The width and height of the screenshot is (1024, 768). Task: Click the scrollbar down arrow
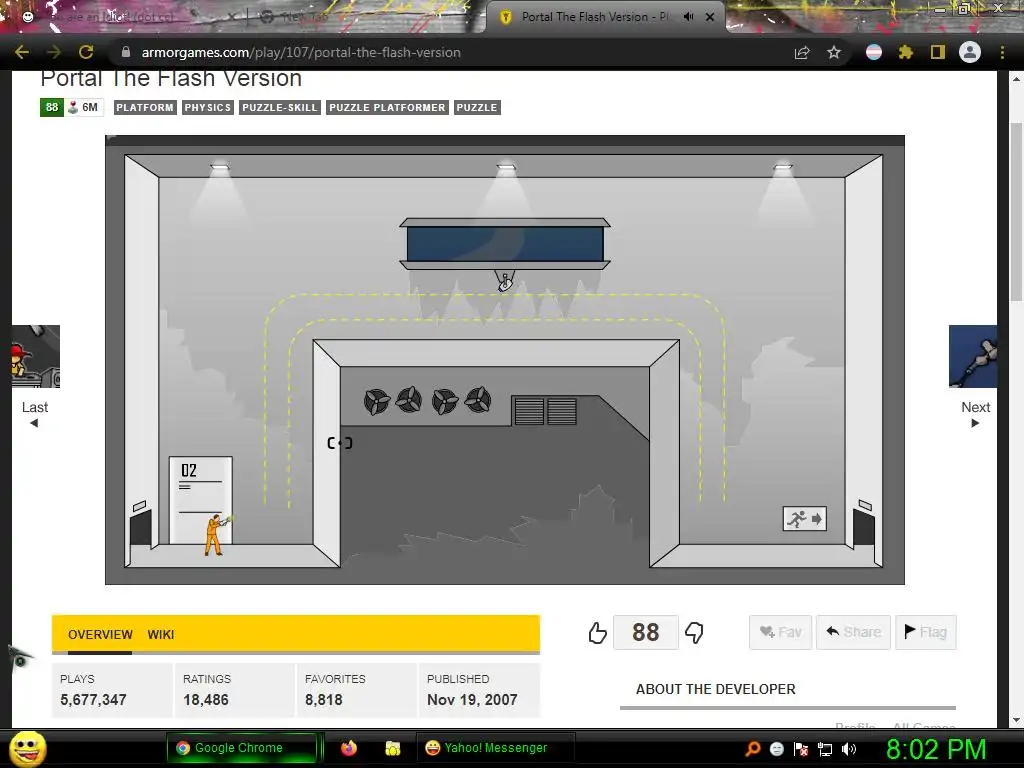point(1016,720)
